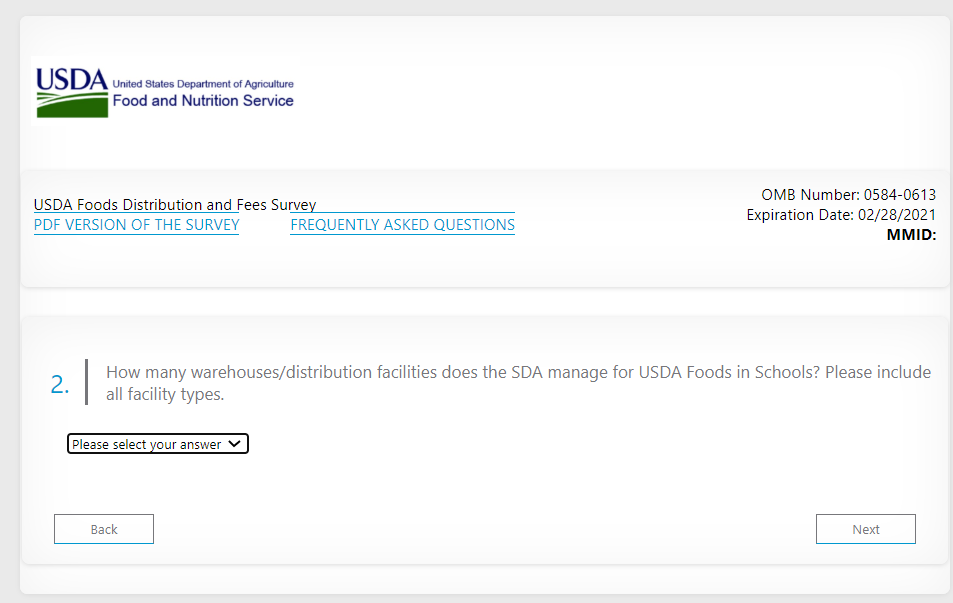Viewport: 953px width, 603px height.
Task: Click the OMB Number 0584-0613 text
Action: click(848, 195)
